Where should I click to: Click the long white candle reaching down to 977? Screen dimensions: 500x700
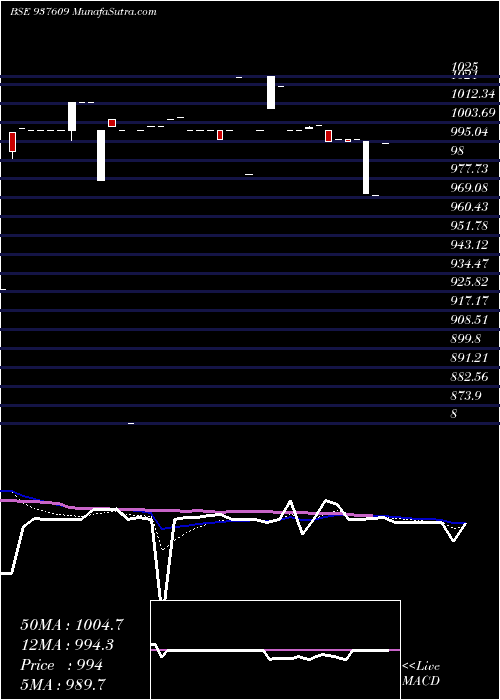[101, 155]
